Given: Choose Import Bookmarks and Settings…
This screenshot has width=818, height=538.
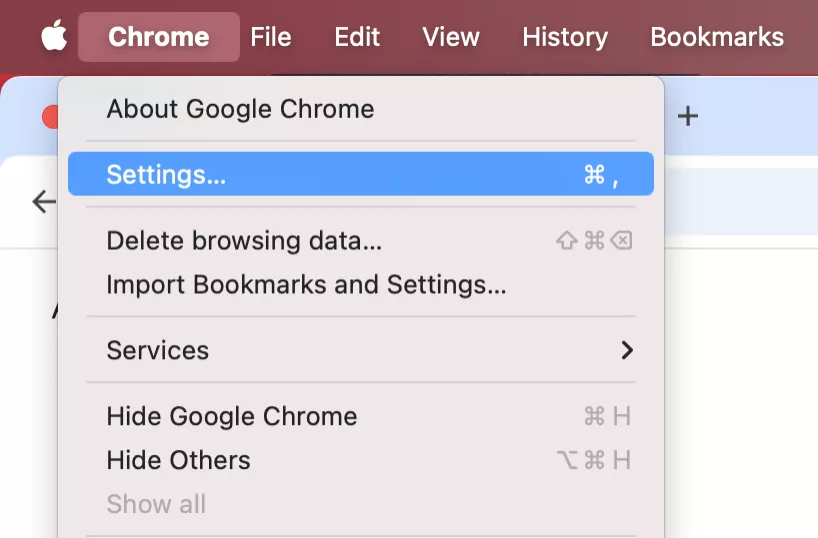Looking at the screenshot, I should [x=306, y=285].
